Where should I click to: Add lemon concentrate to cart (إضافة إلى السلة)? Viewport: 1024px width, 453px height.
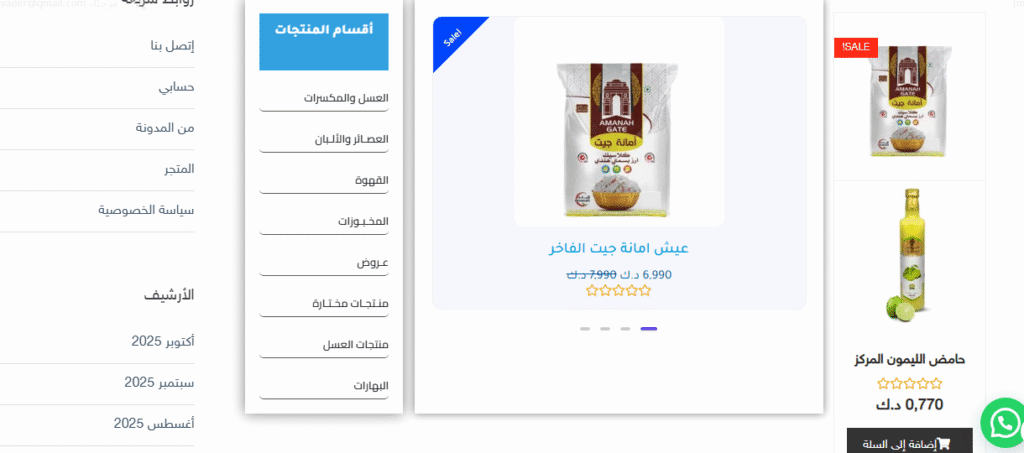click(910, 444)
